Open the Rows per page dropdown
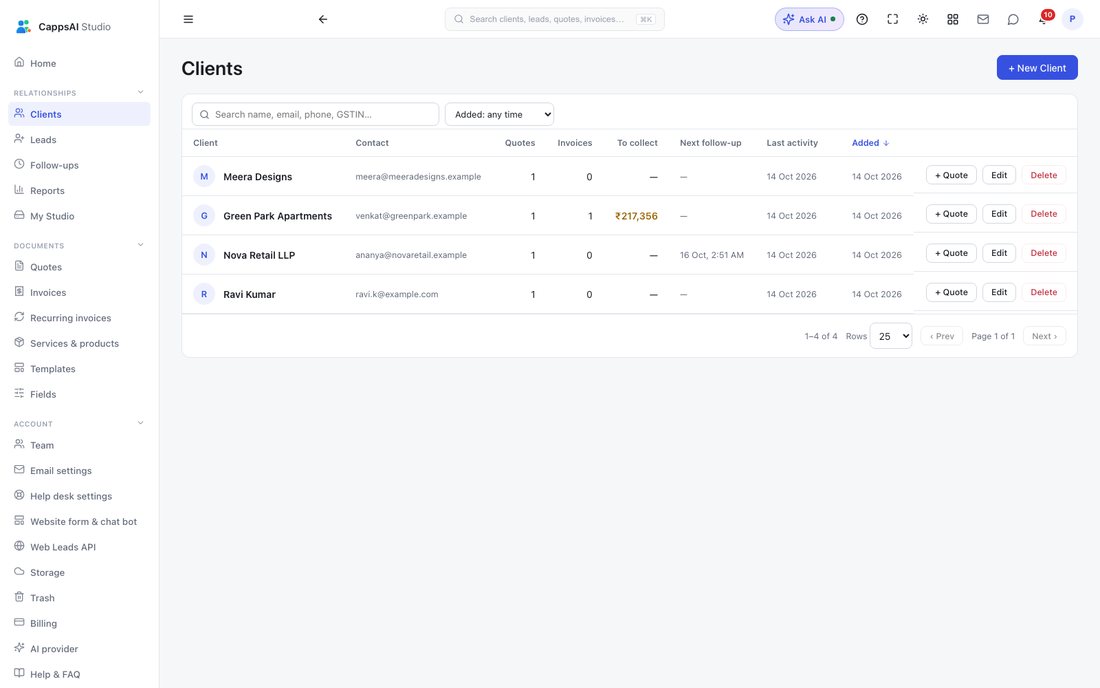Screen dimensions: 1100x688 (x=890, y=336)
